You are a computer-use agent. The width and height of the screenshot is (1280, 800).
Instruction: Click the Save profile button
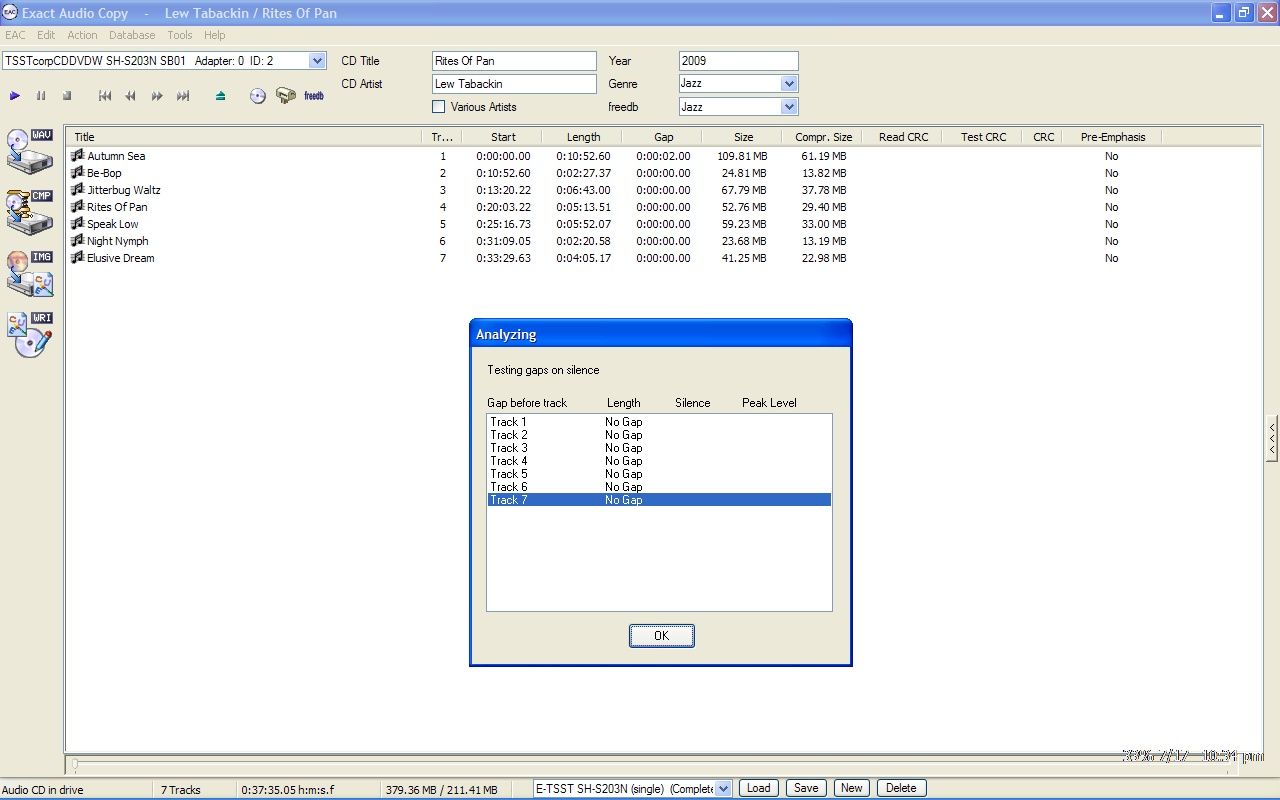click(806, 788)
